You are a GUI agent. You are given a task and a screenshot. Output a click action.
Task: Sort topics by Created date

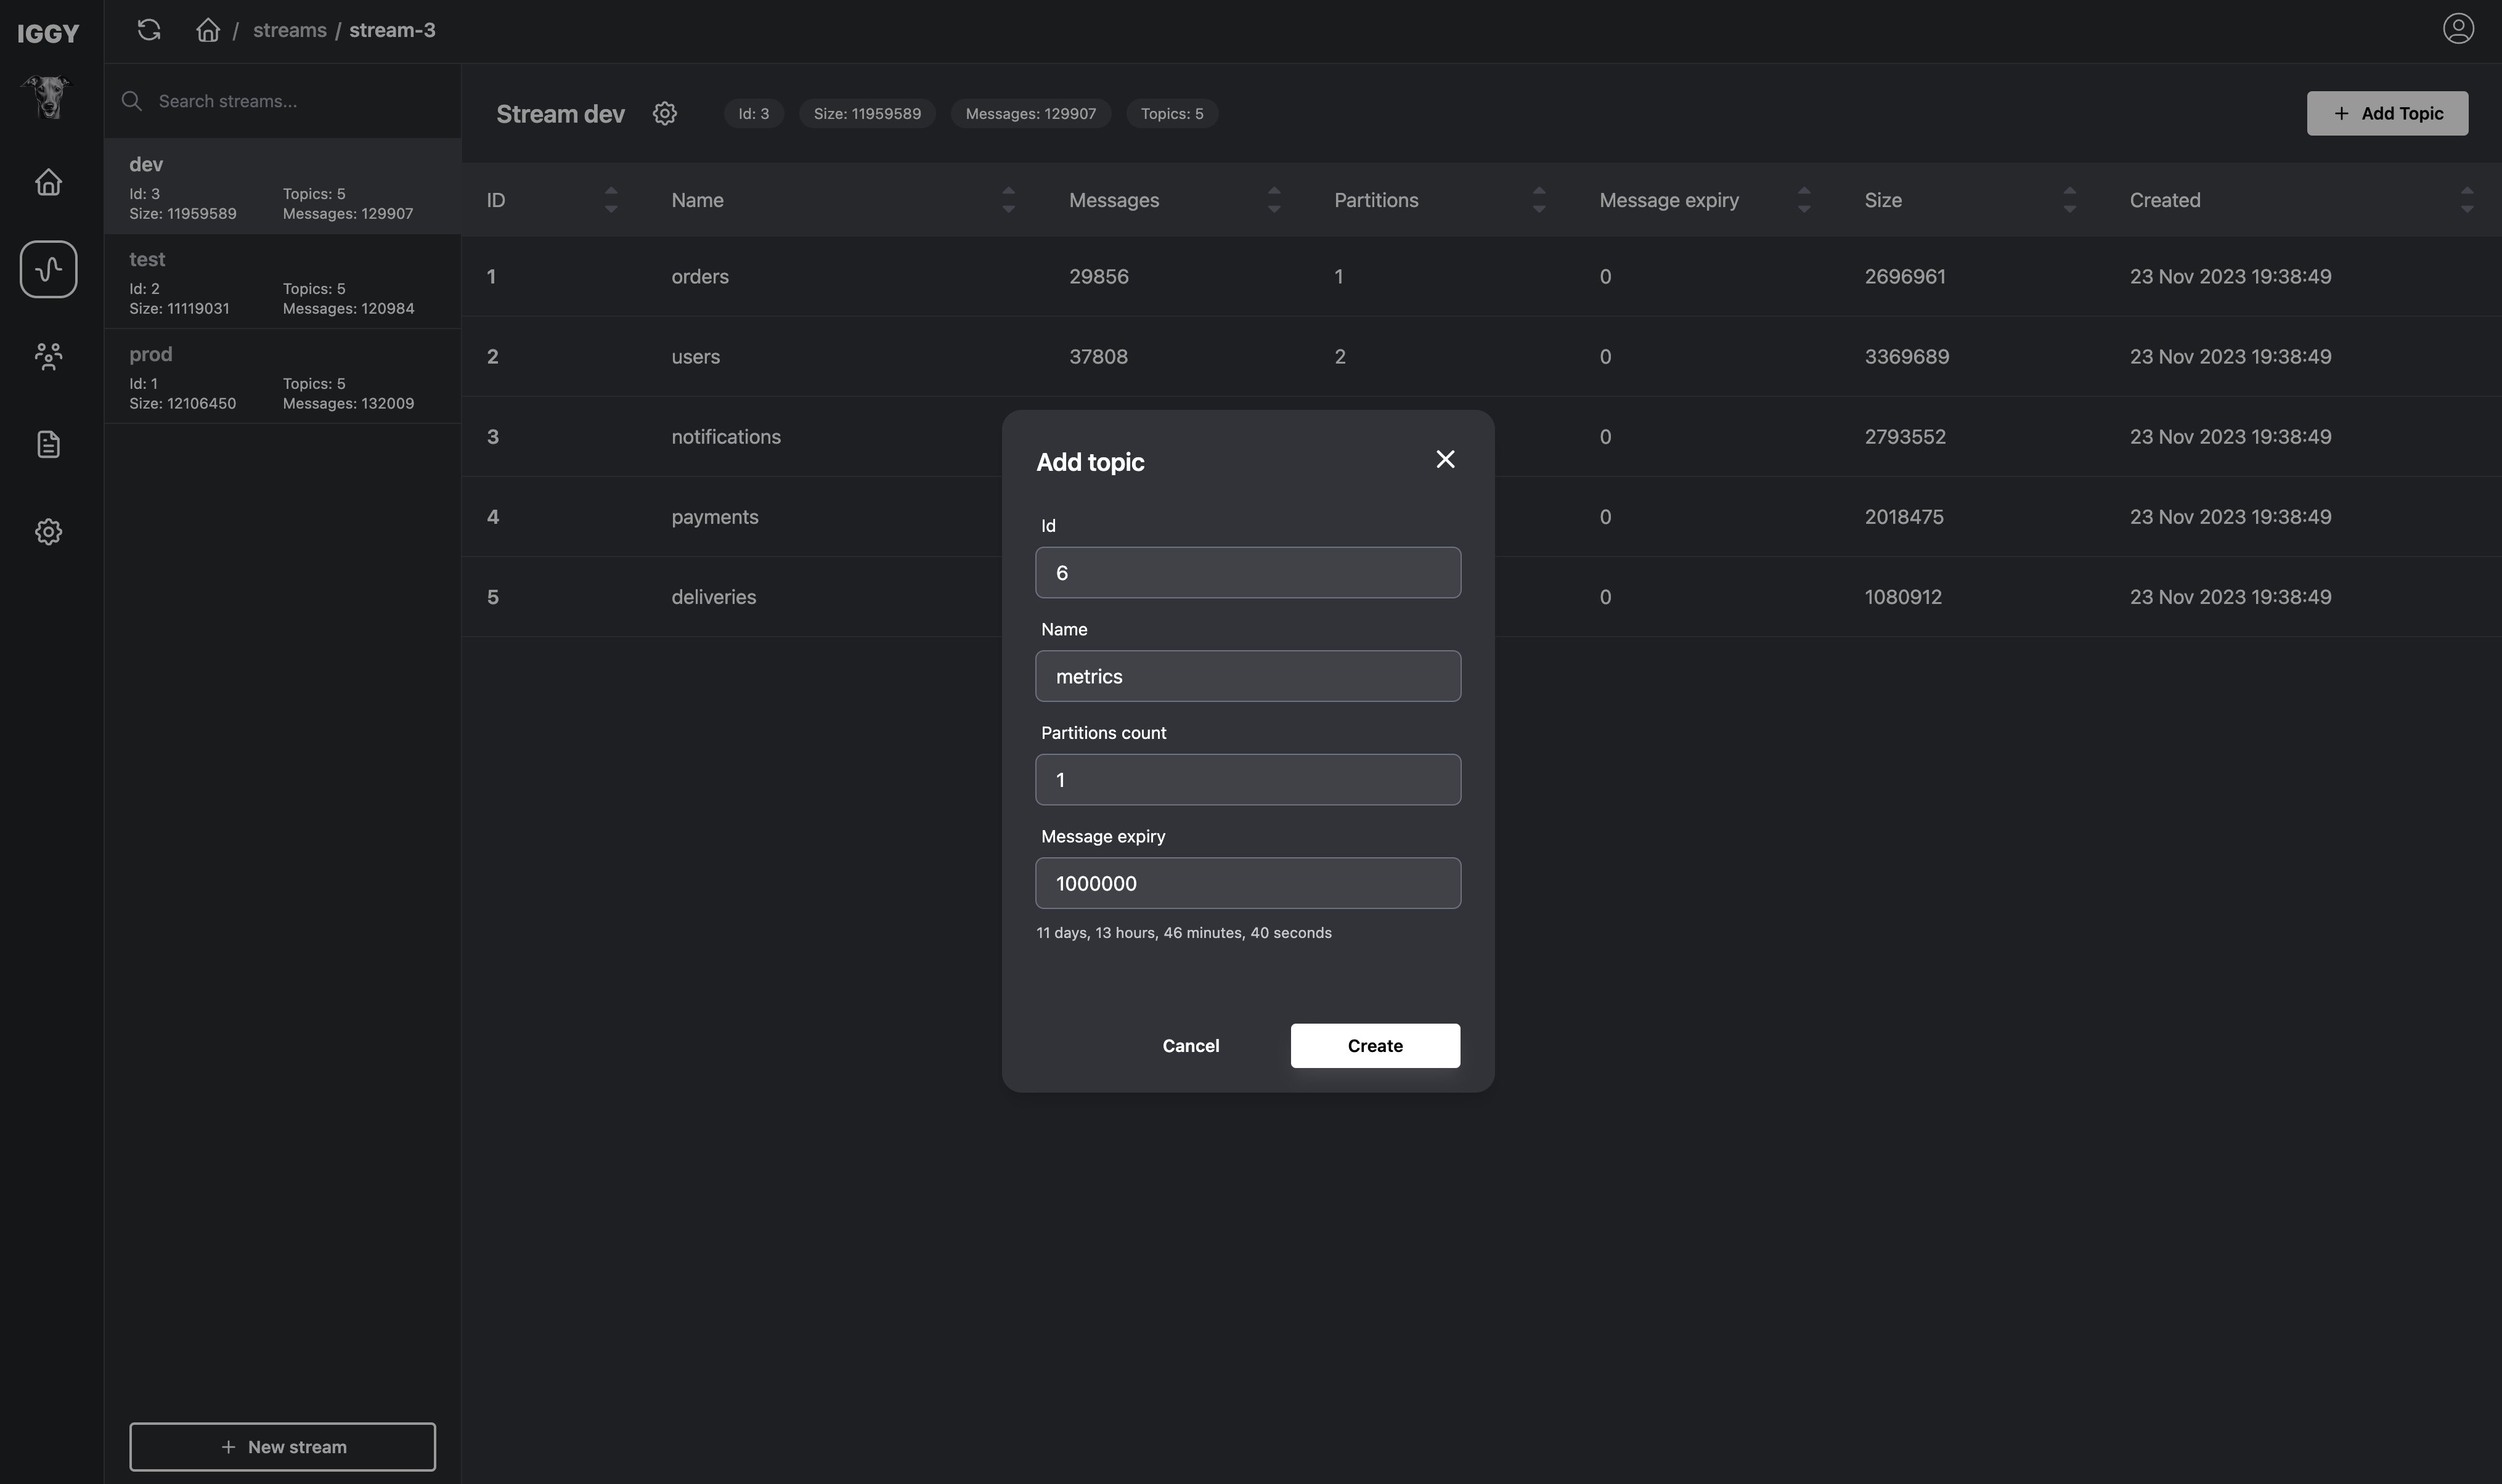click(2466, 200)
